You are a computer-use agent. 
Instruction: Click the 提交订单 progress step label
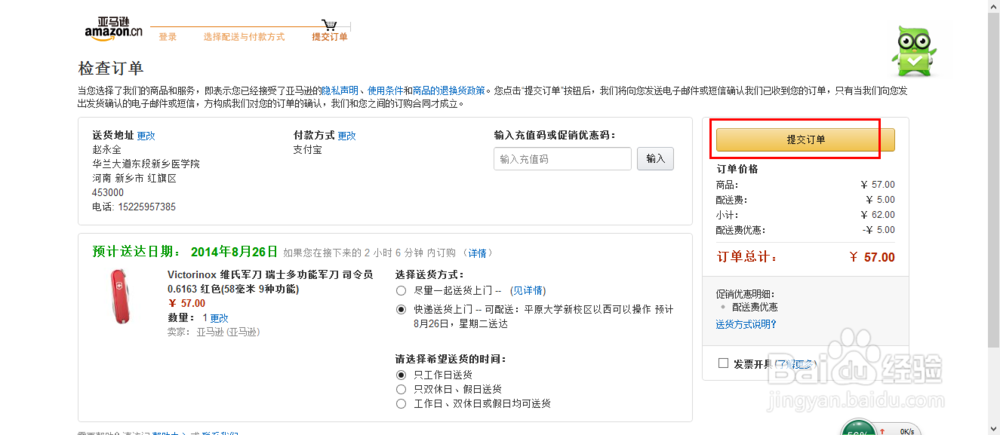pyautogui.click(x=330, y=37)
